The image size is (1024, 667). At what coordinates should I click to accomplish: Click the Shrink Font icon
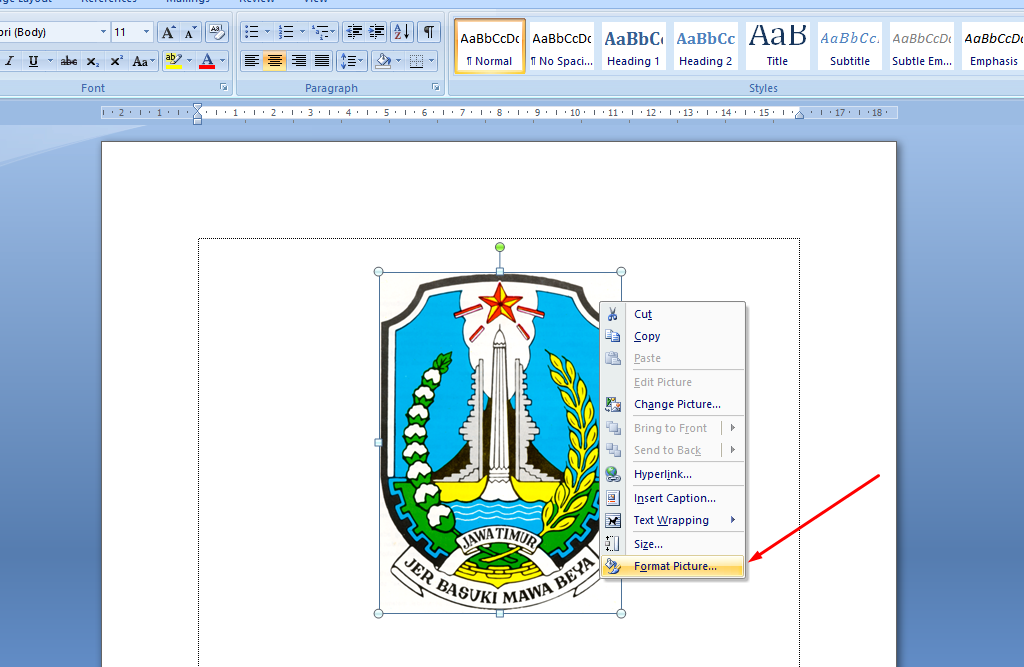(190, 32)
